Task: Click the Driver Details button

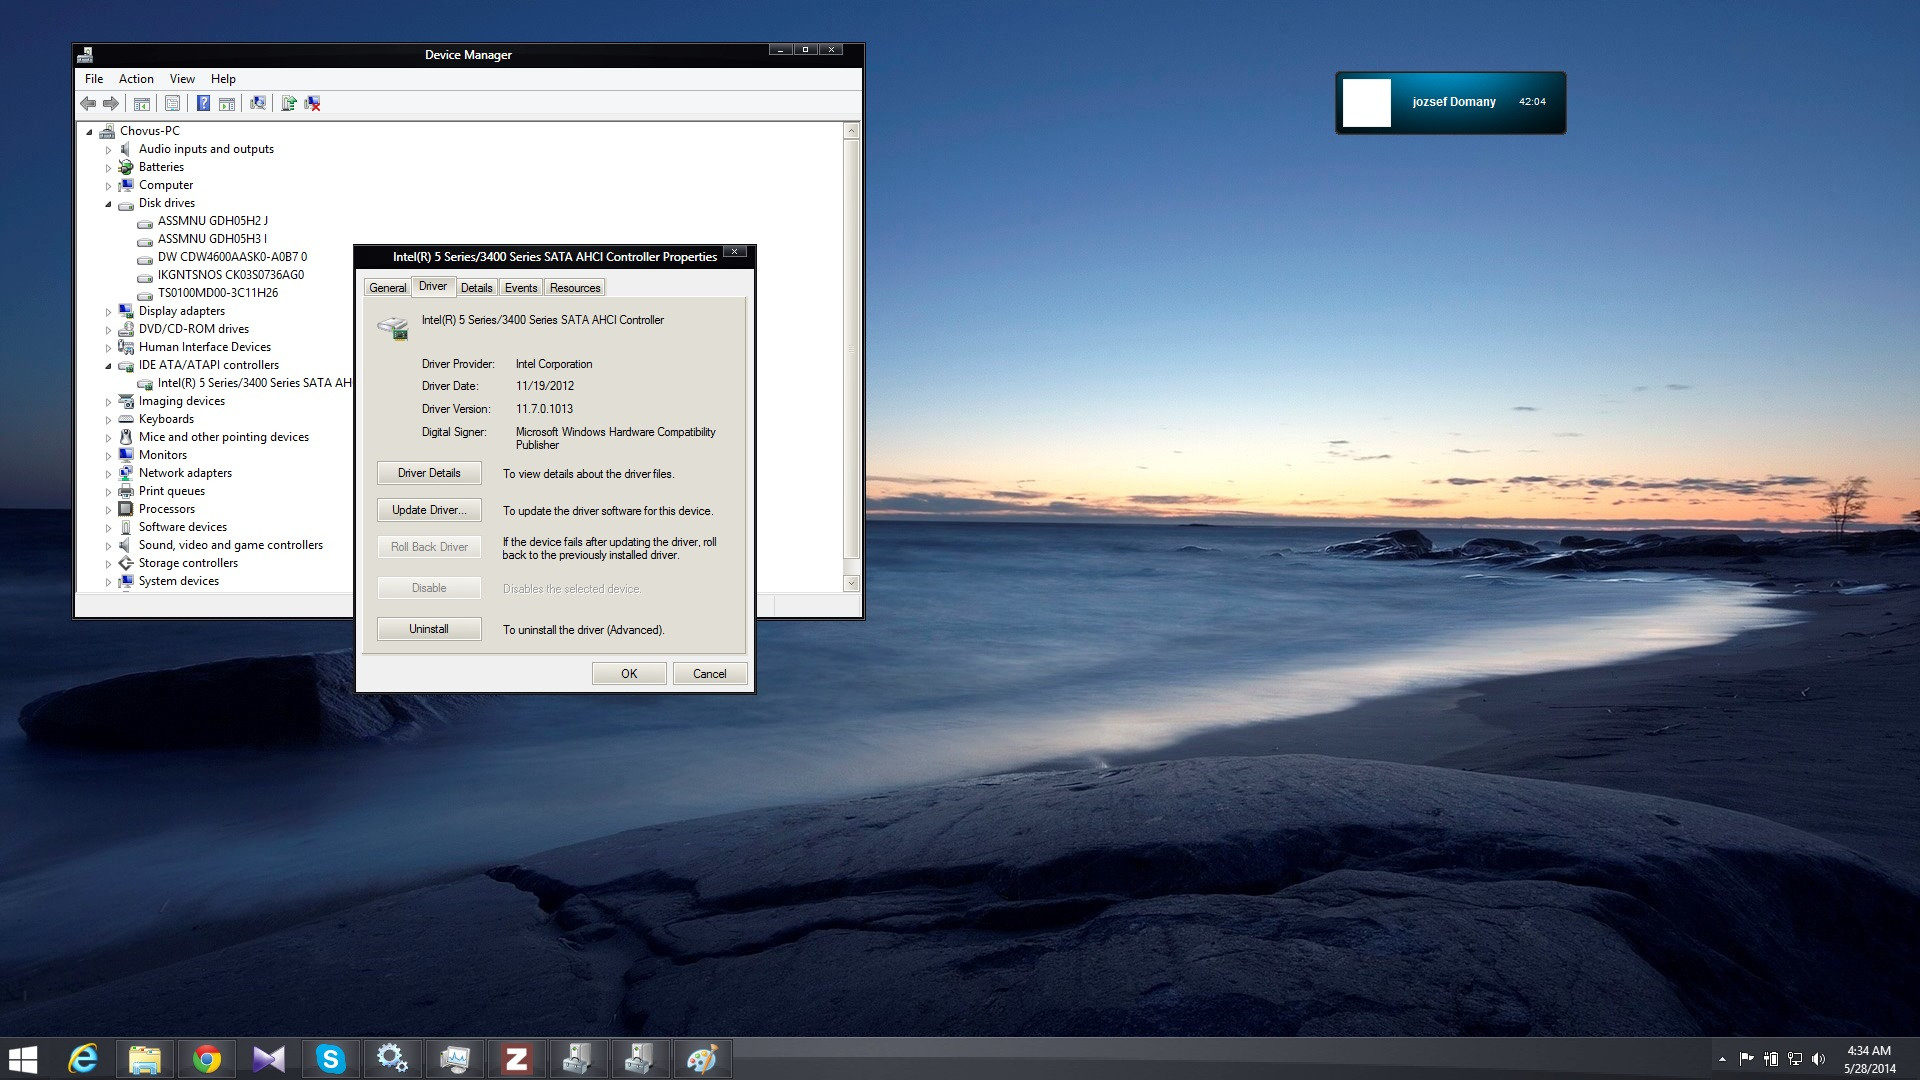Action: (x=429, y=473)
